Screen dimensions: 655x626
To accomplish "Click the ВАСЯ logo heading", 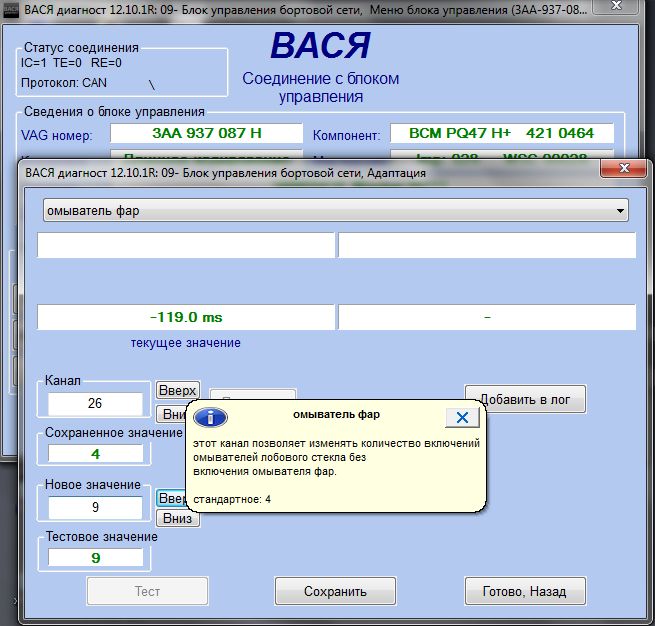I will coord(320,45).
